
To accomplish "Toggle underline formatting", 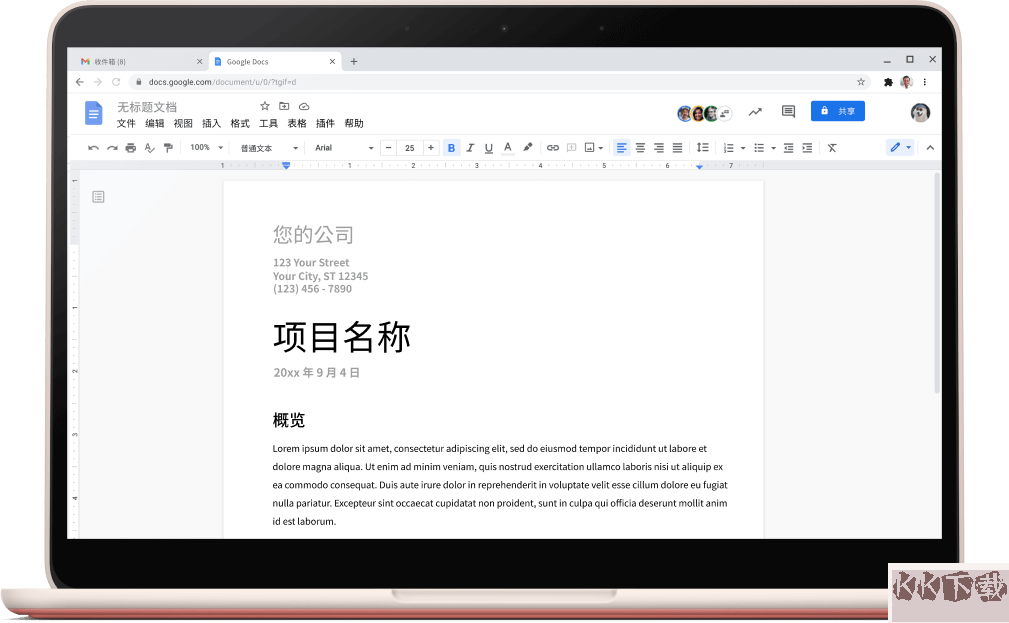I will pos(489,148).
